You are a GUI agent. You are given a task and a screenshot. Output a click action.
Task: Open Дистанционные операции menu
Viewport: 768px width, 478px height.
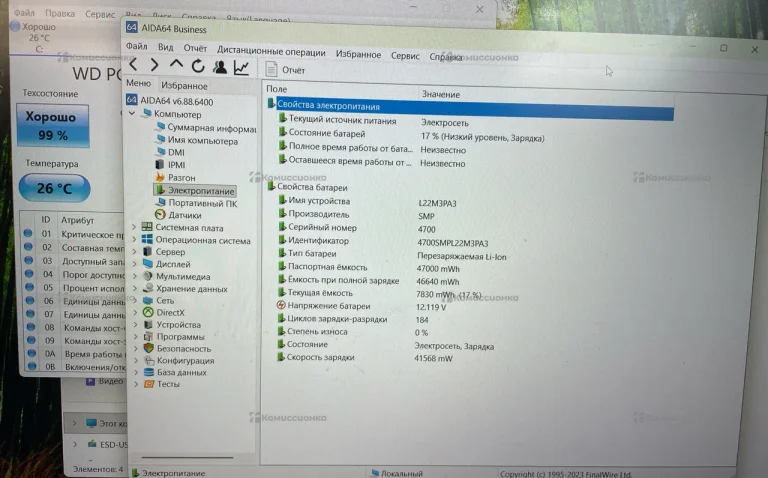click(x=271, y=51)
